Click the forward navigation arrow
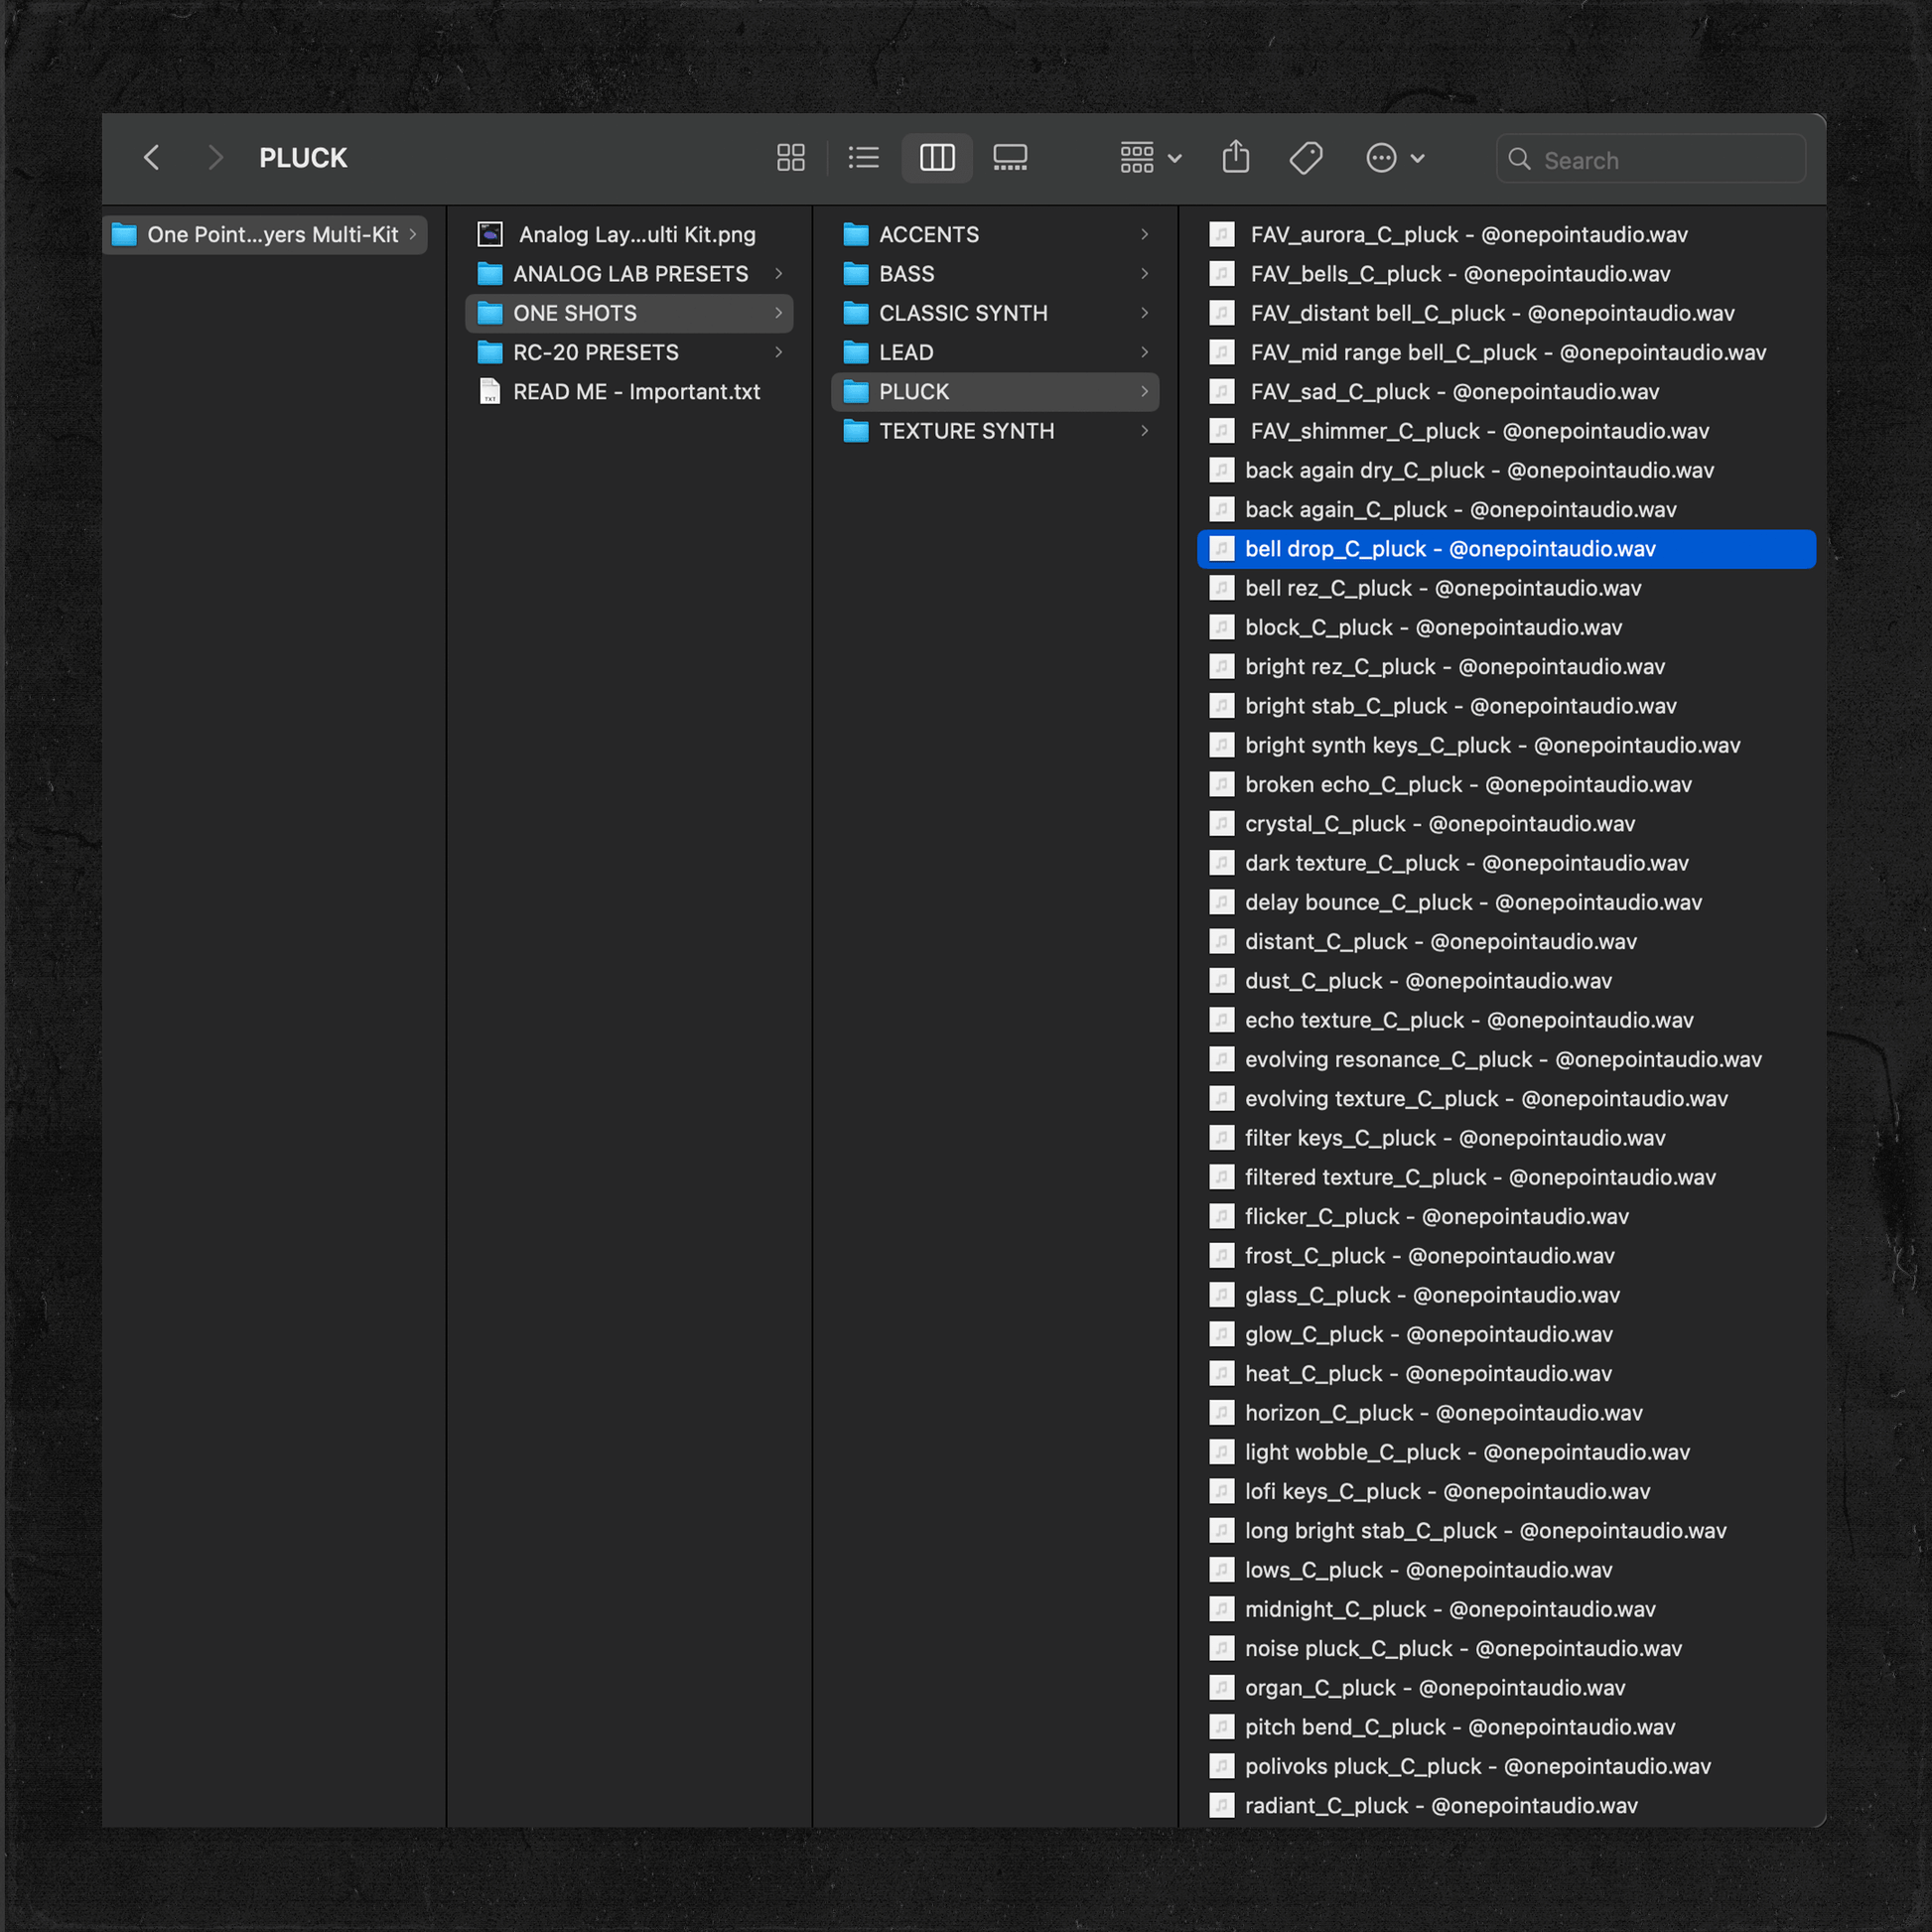 pos(215,158)
